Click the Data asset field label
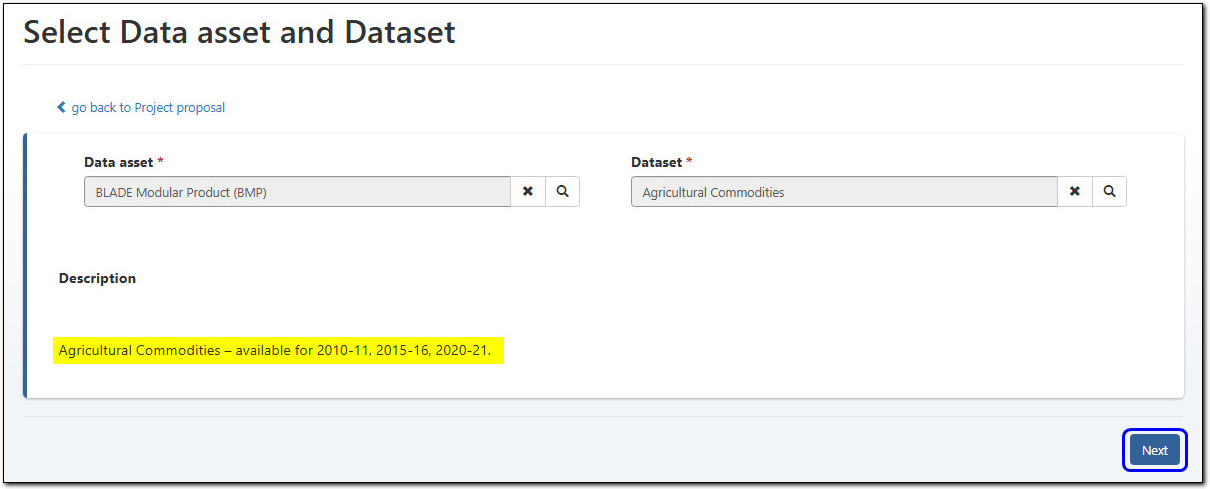 click(118, 162)
